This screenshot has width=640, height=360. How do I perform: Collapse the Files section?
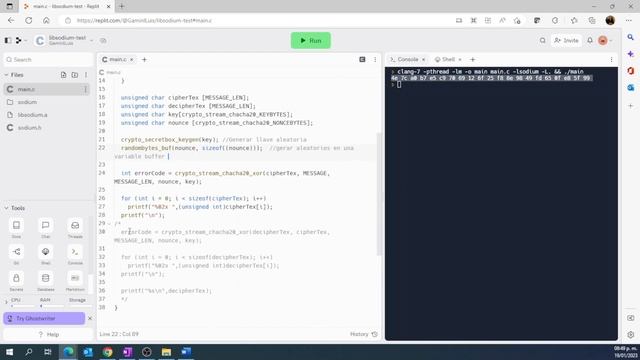pyautogui.click(x=6, y=75)
